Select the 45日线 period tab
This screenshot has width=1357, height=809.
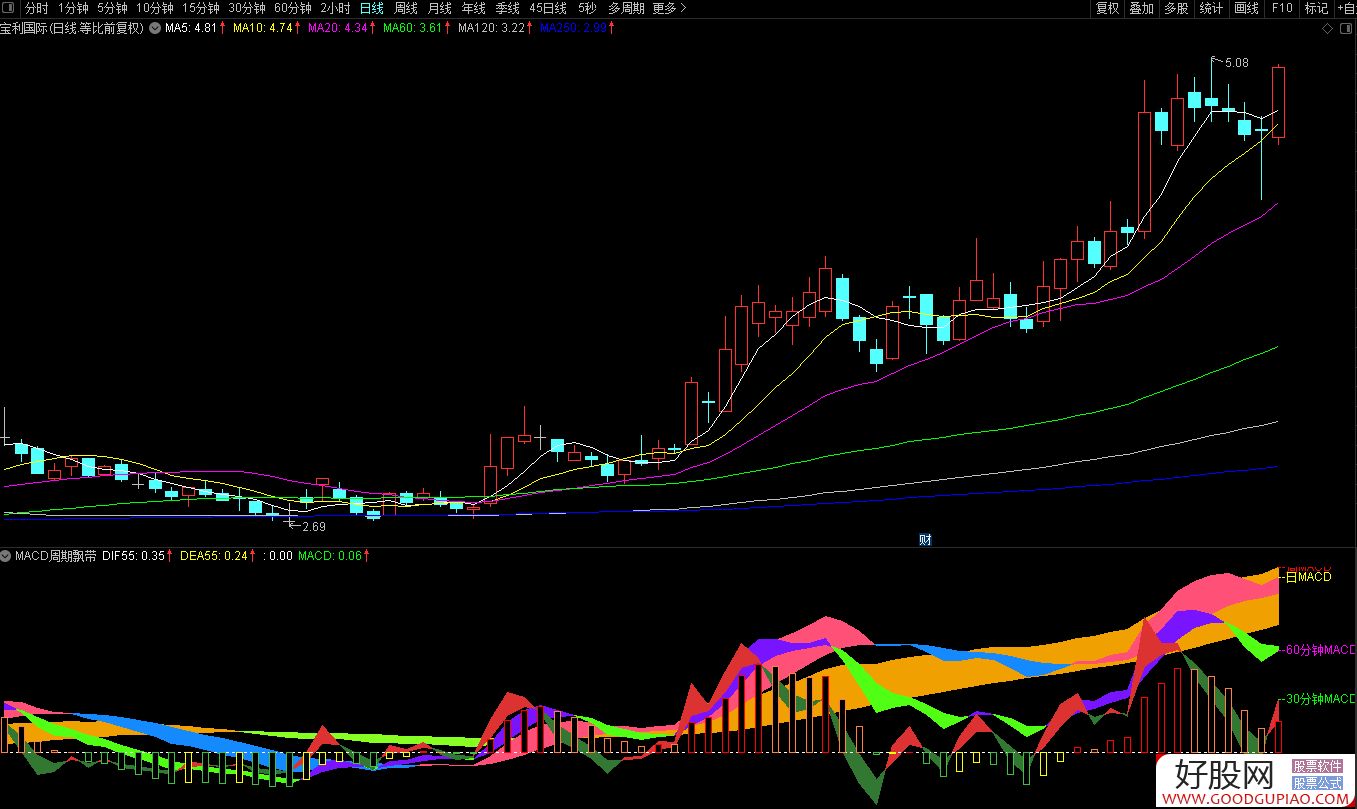pos(548,8)
